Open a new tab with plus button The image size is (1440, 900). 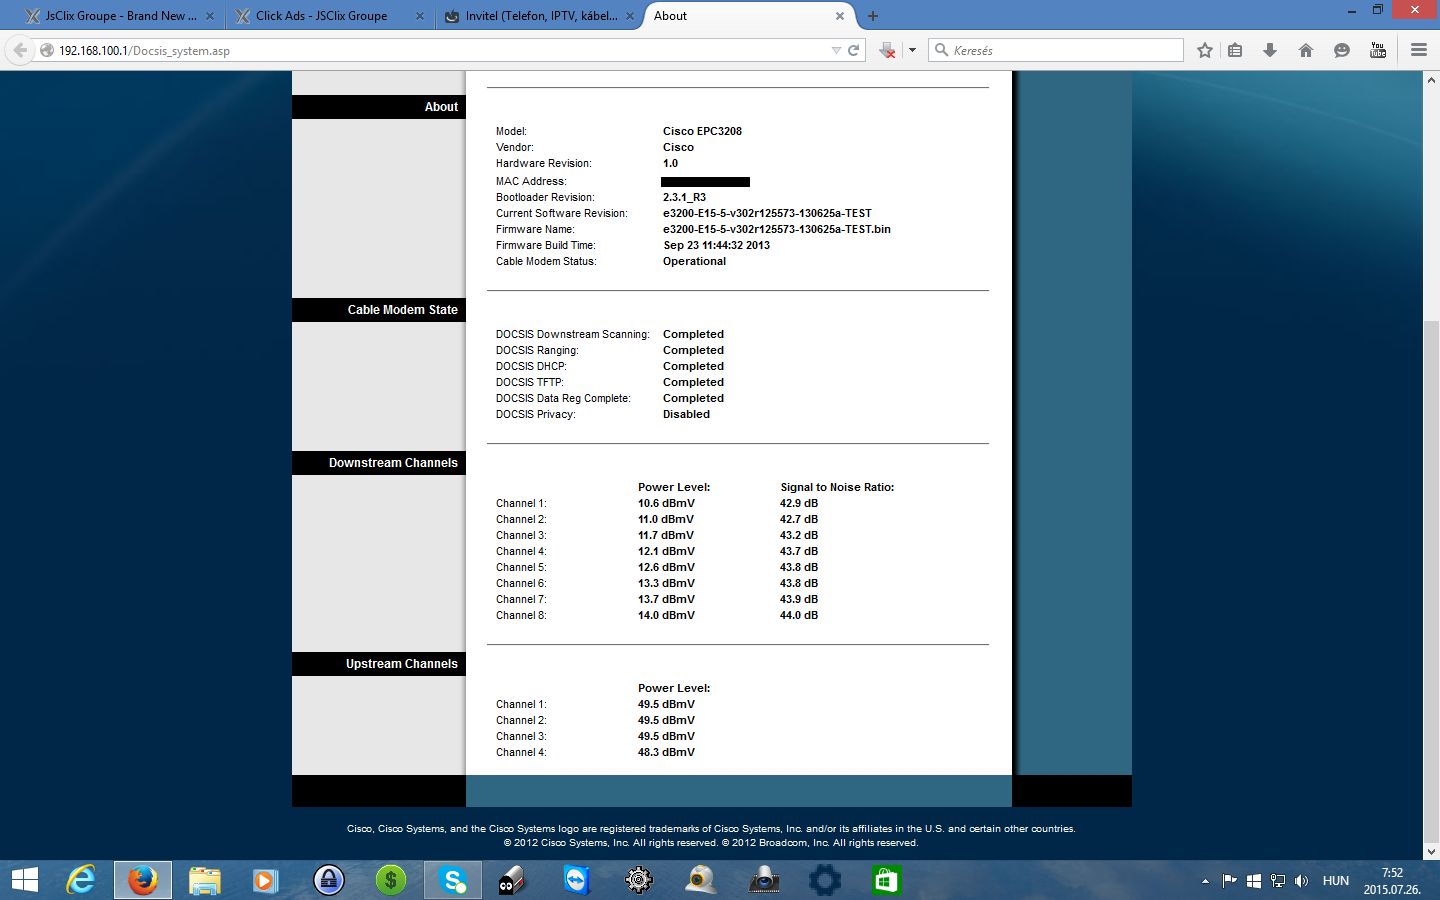873,16
